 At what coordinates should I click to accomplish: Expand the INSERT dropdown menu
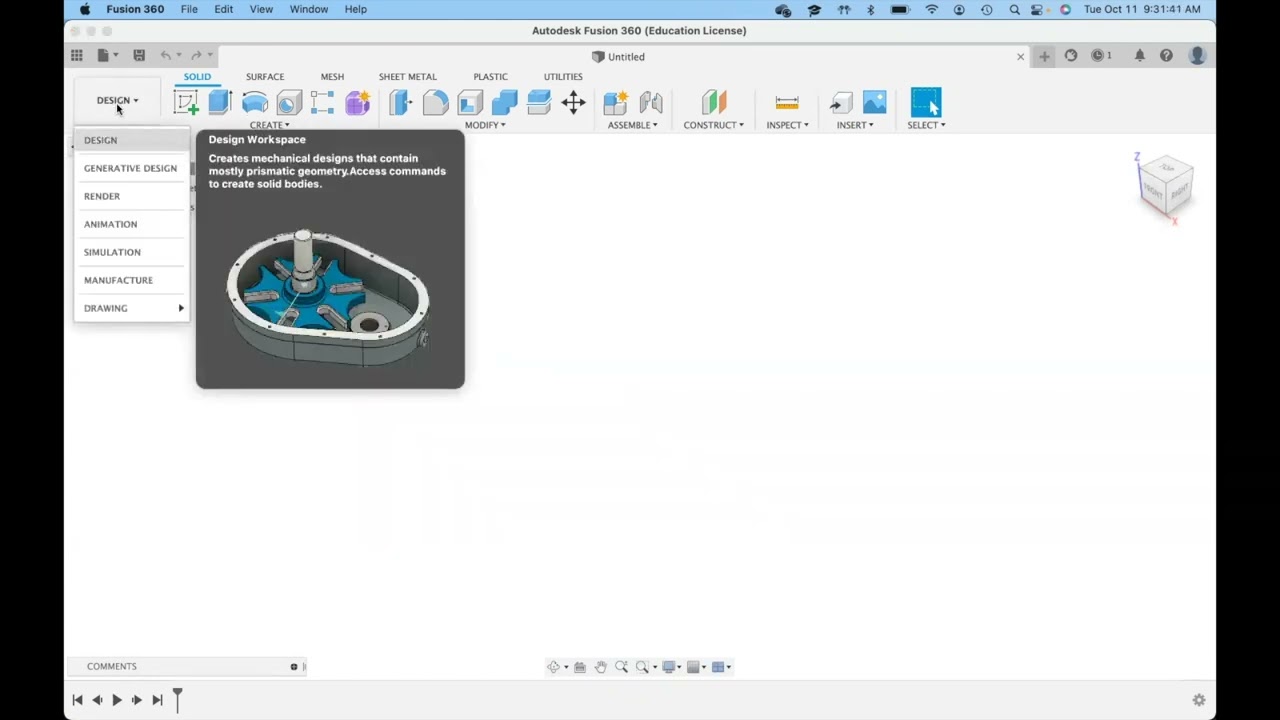[855, 125]
